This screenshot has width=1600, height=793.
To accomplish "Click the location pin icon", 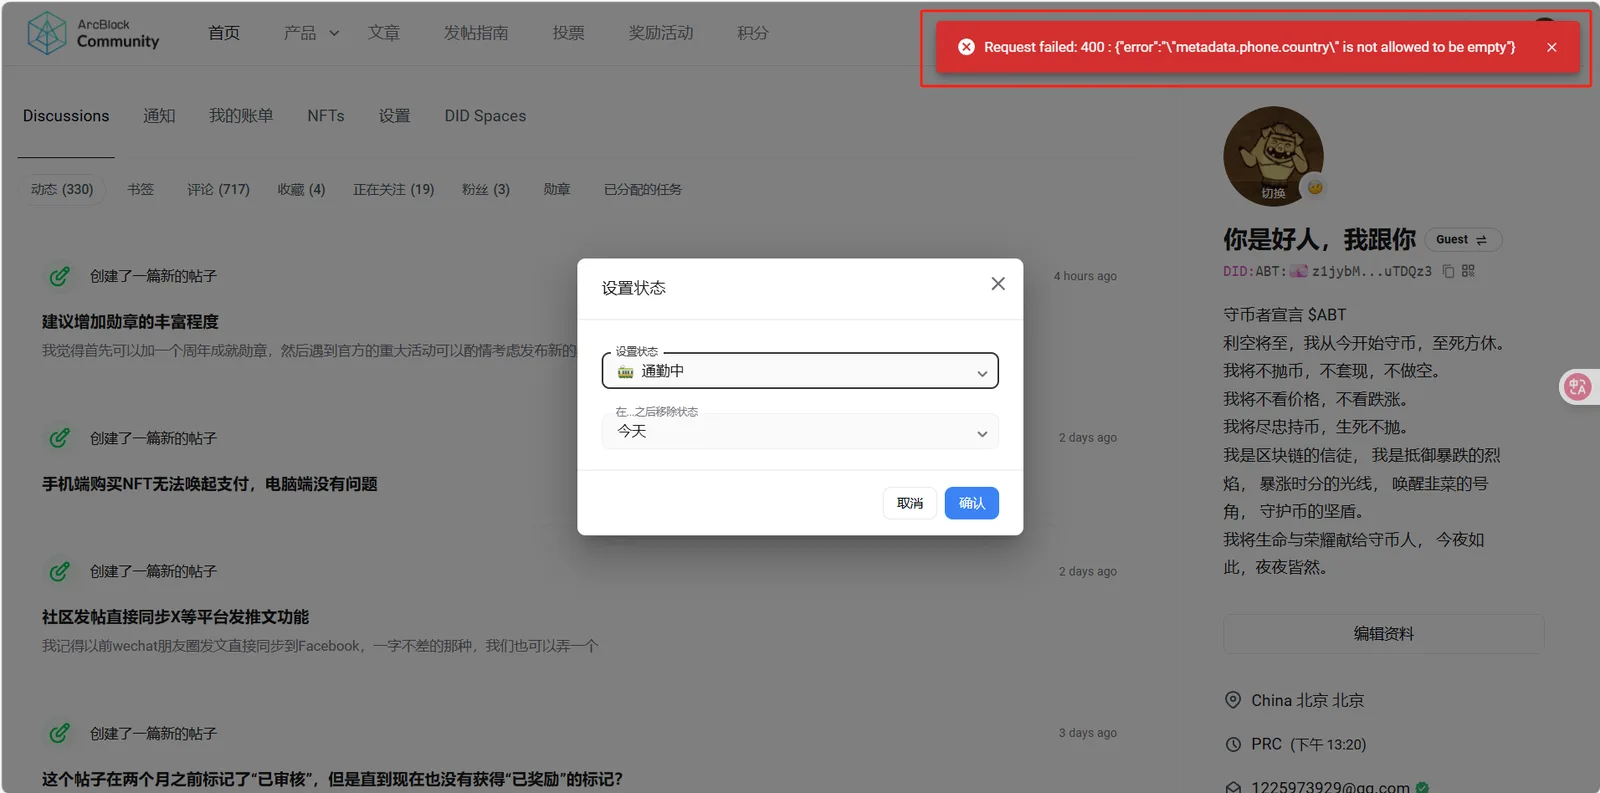I will 1233,700.
